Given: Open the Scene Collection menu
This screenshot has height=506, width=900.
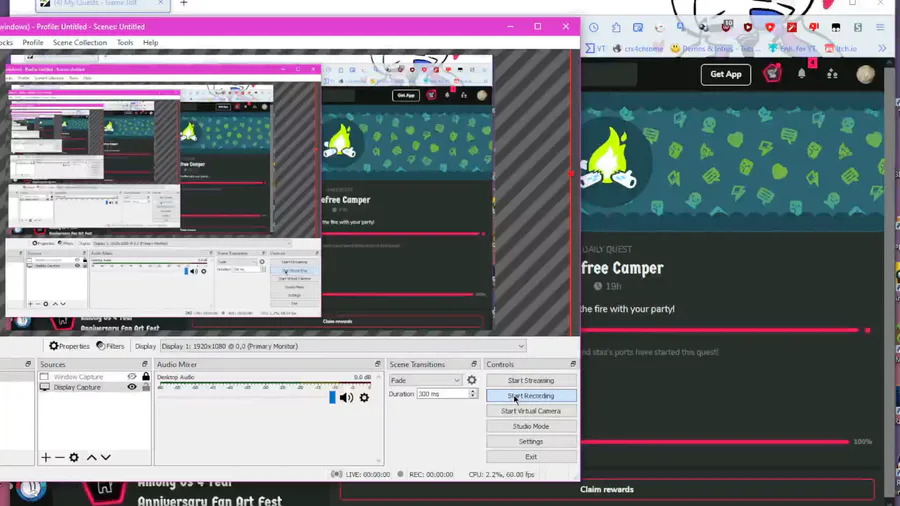Looking at the screenshot, I should [x=80, y=42].
